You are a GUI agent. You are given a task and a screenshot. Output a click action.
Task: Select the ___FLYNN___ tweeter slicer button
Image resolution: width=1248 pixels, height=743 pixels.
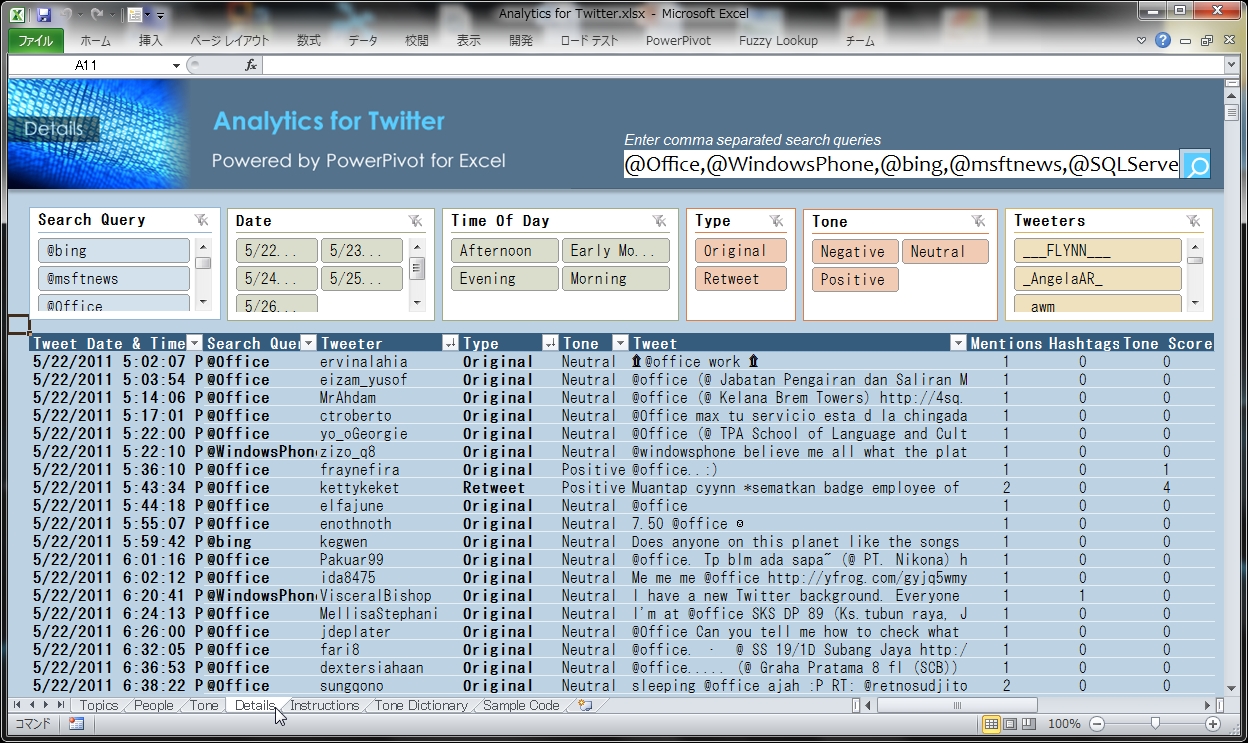(x=1098, y=250)
